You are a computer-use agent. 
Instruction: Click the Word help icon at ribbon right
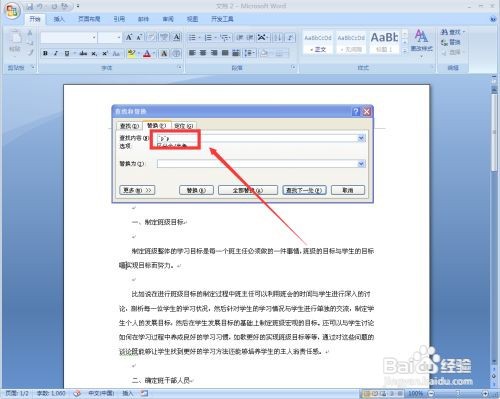(x=493, y=19)
